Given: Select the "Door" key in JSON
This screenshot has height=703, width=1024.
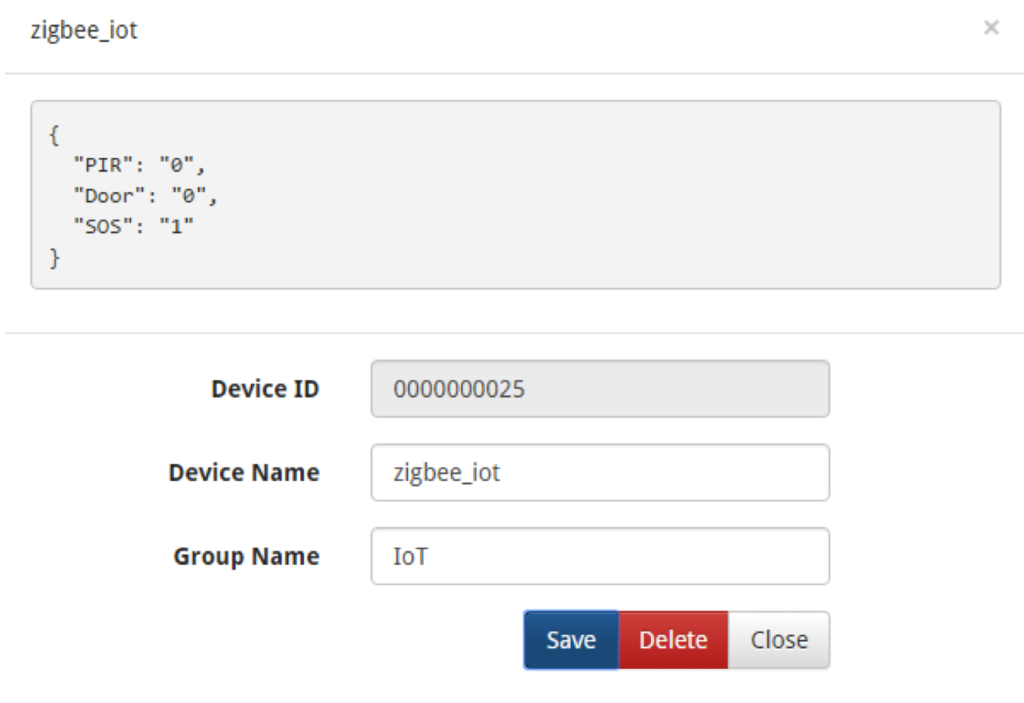Looking at the screenshot, I should point(109,195).
